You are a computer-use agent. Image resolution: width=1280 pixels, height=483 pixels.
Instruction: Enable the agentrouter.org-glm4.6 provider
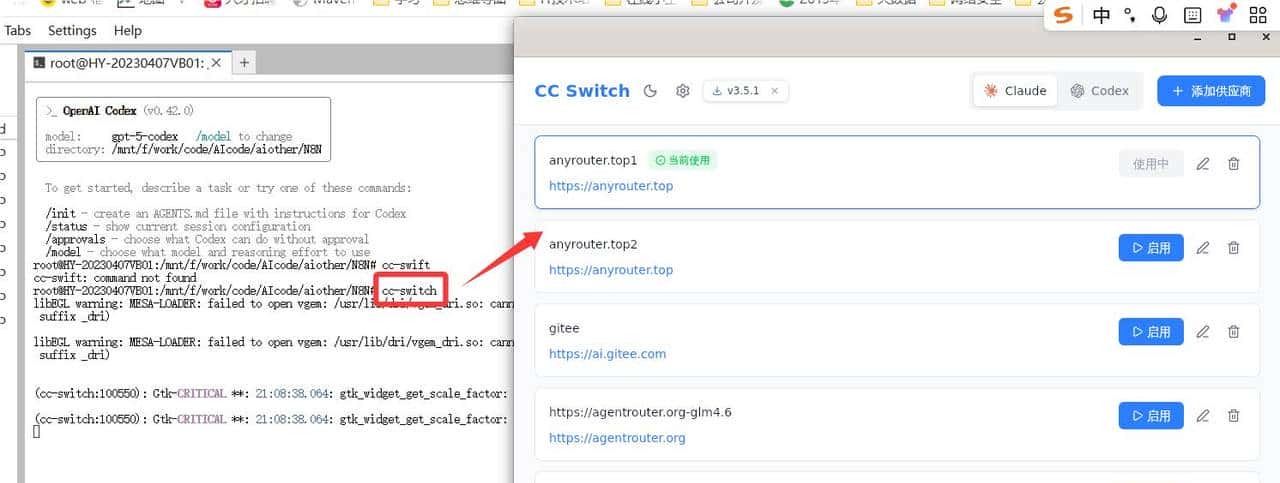1151,415
